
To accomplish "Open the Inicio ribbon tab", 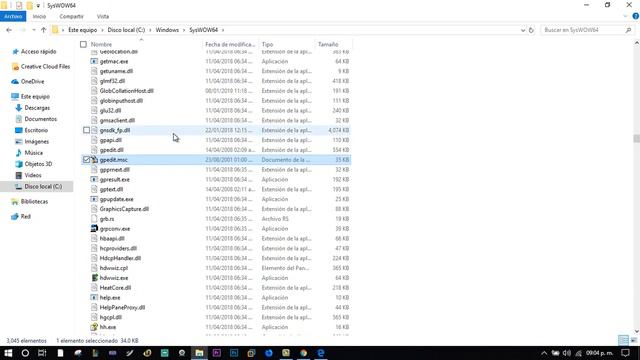I will tap(39, 16).
